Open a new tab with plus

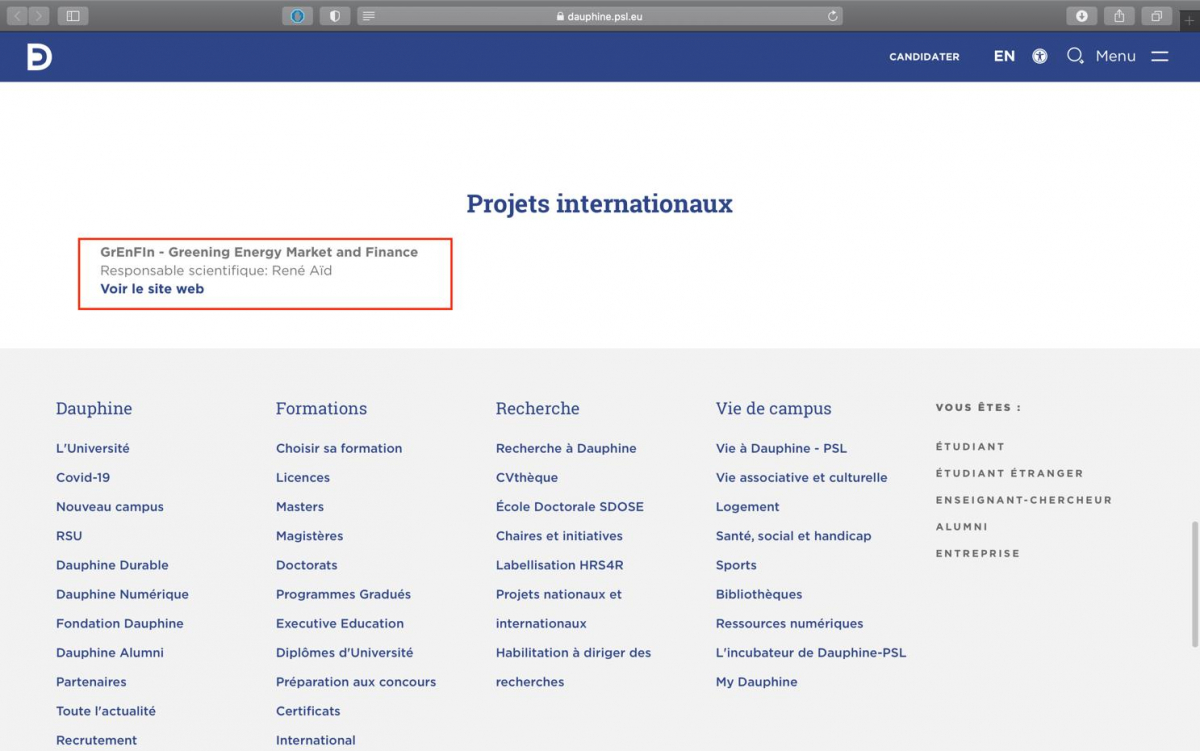[1189, 19]
